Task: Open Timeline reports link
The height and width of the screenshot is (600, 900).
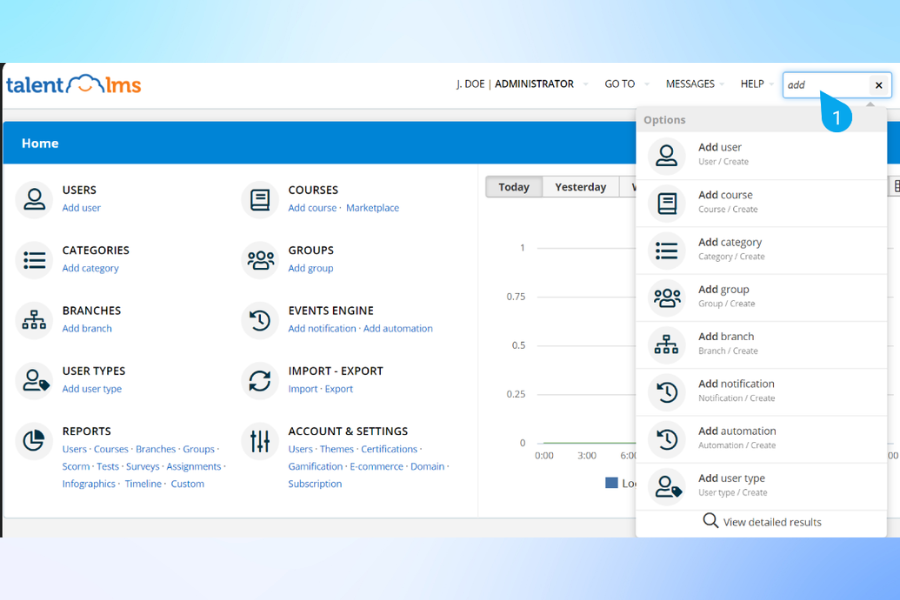Action: (143, 483)
